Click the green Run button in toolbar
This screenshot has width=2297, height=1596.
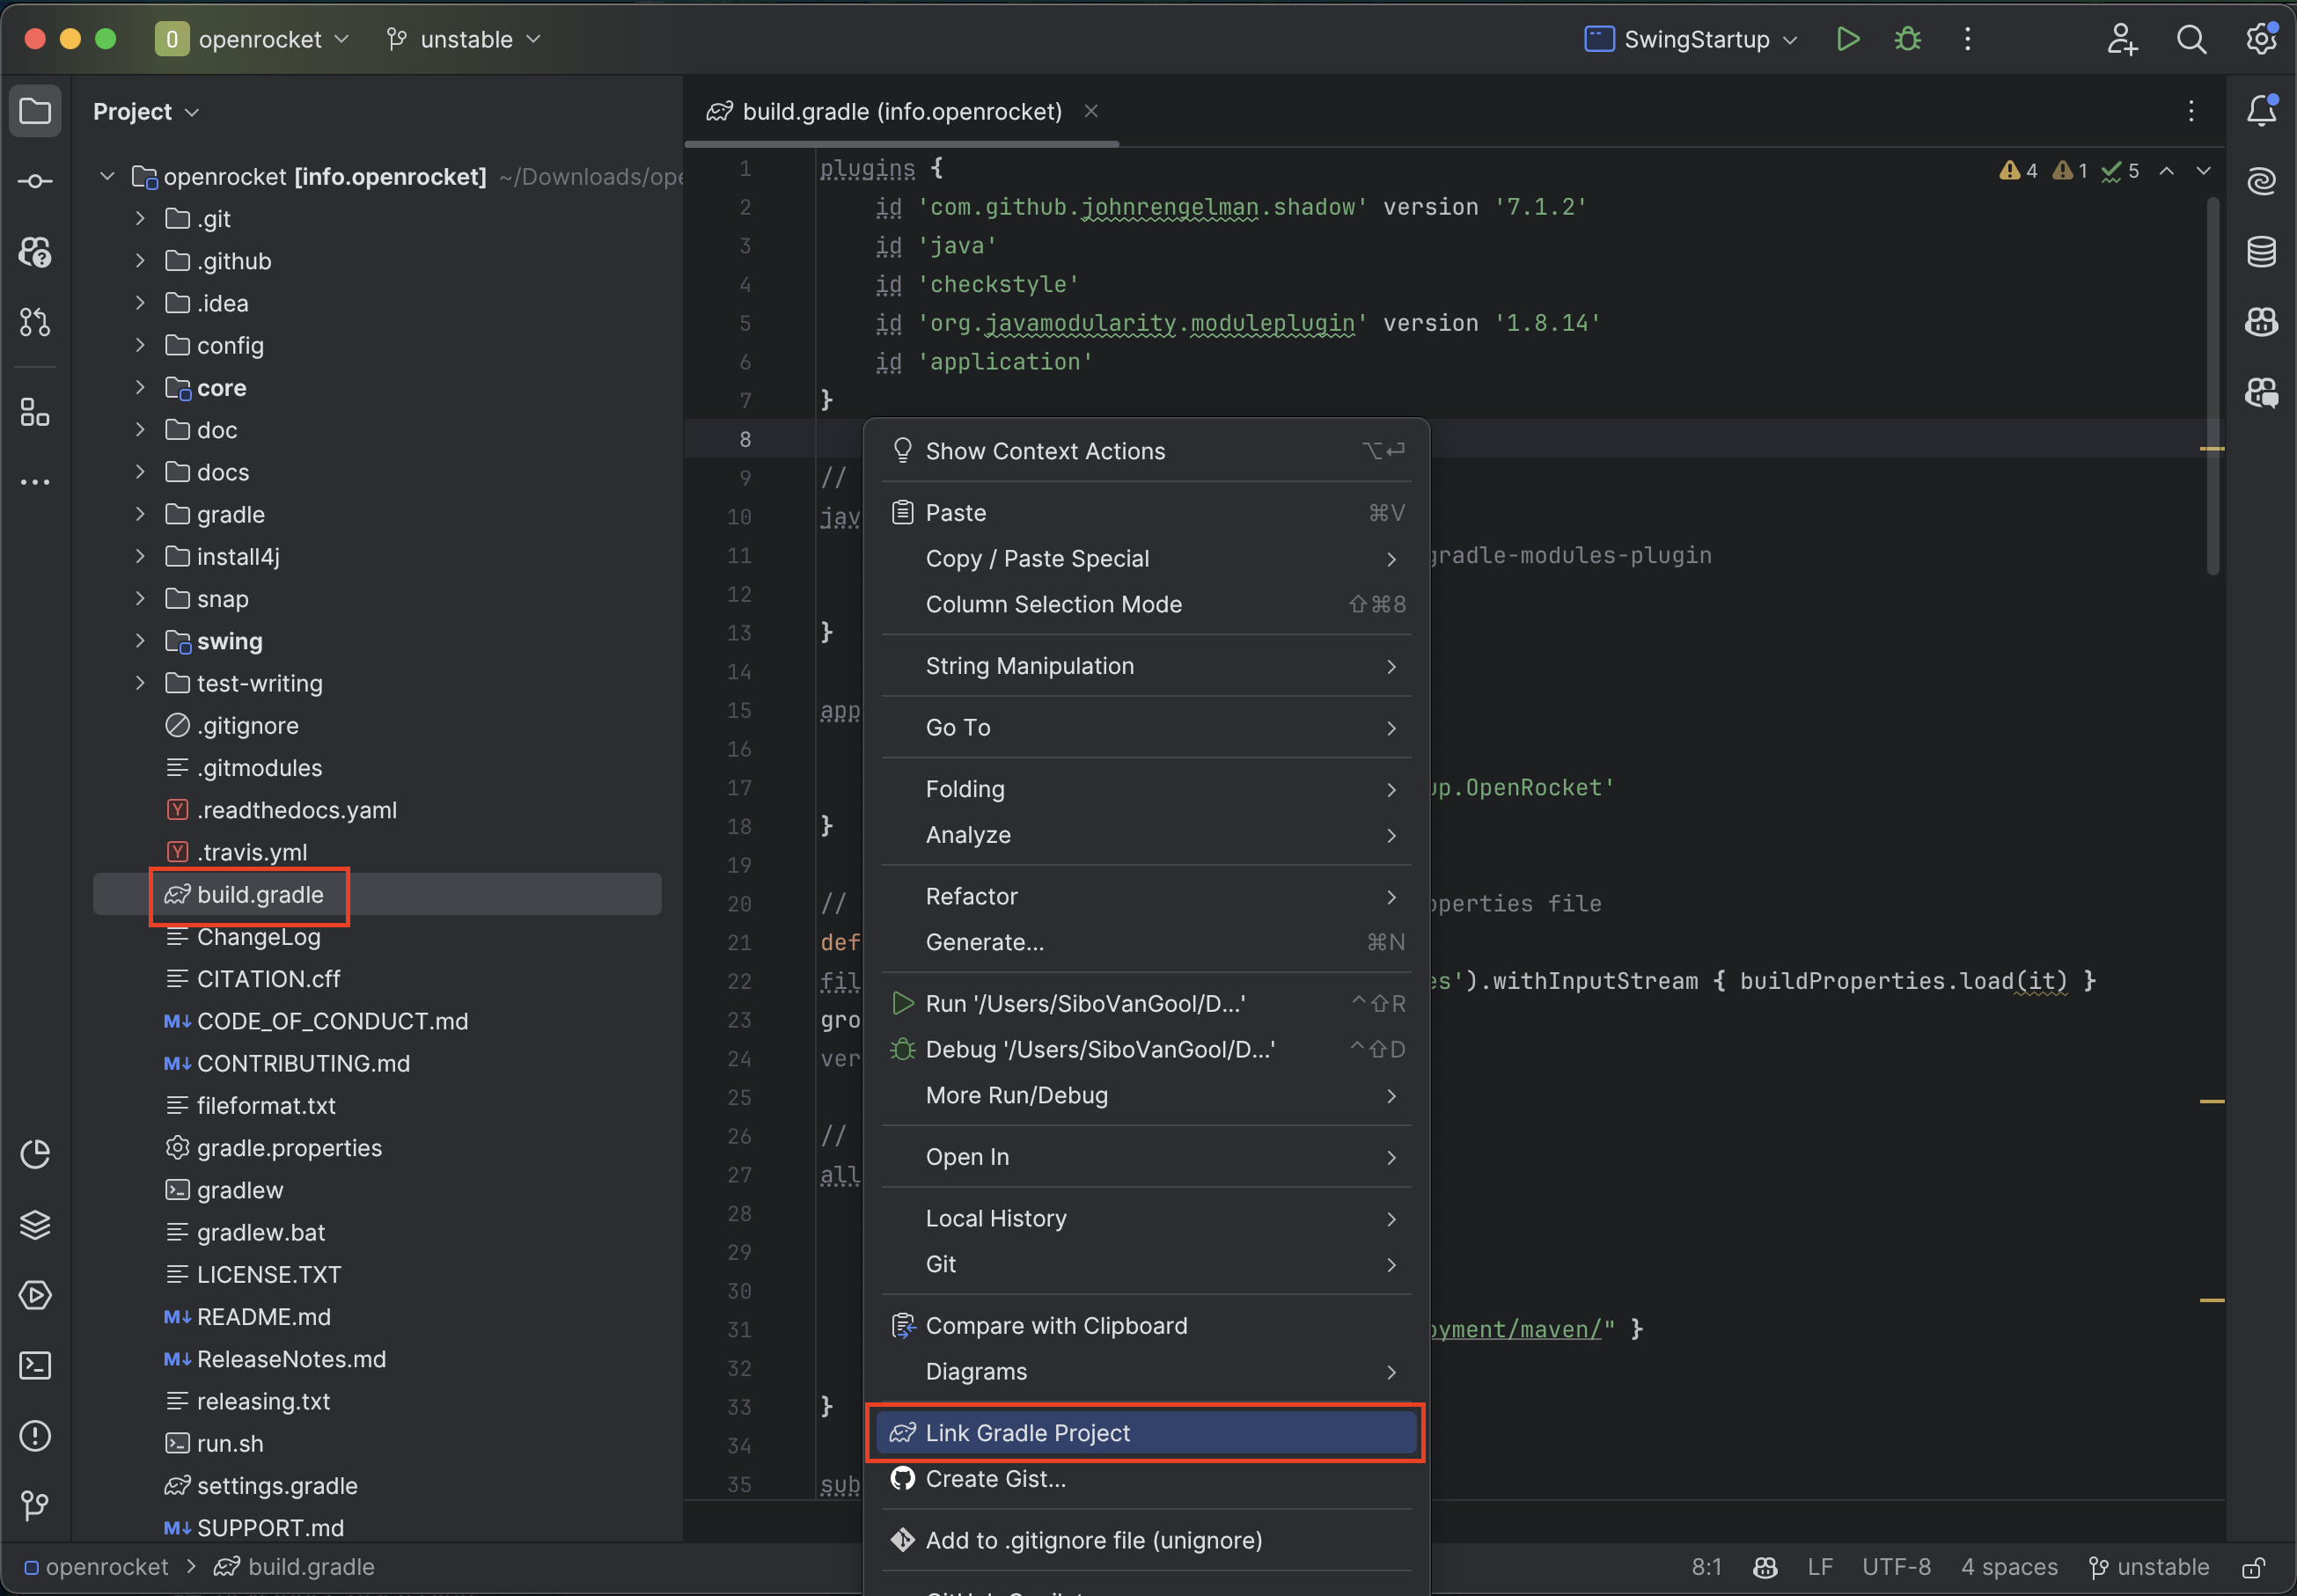click(x=1847, y=39)
